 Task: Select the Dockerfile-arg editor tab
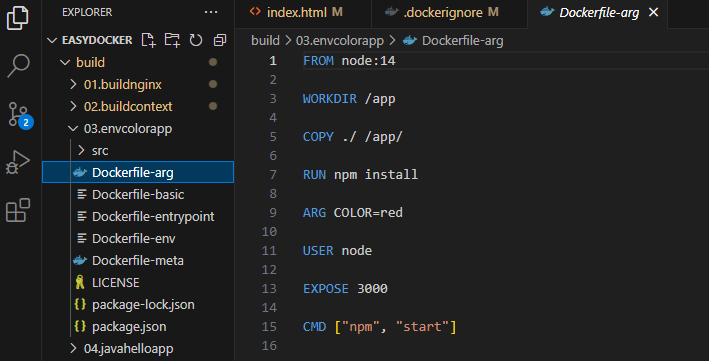pos(597,13)
